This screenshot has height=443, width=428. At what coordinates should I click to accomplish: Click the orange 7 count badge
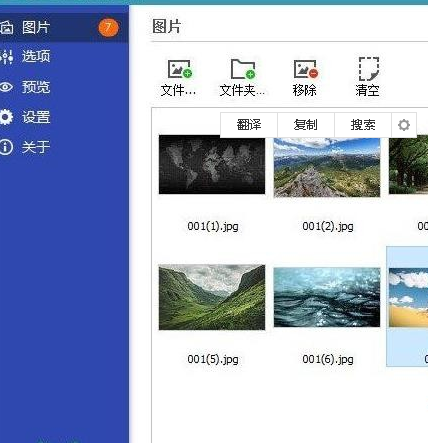tap(108, 28)
